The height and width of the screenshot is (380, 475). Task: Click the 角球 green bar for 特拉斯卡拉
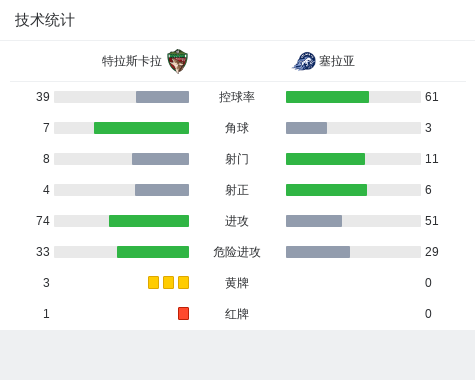(141, 128)
